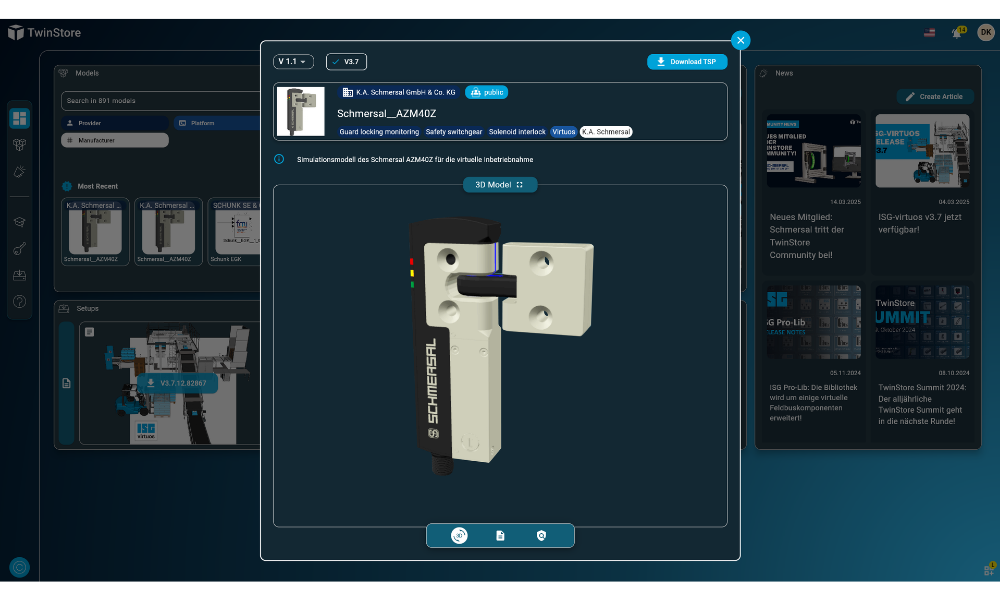Select the Provider filter chip
Viewport: 1000px width, 600px height.
coord(115,123)
